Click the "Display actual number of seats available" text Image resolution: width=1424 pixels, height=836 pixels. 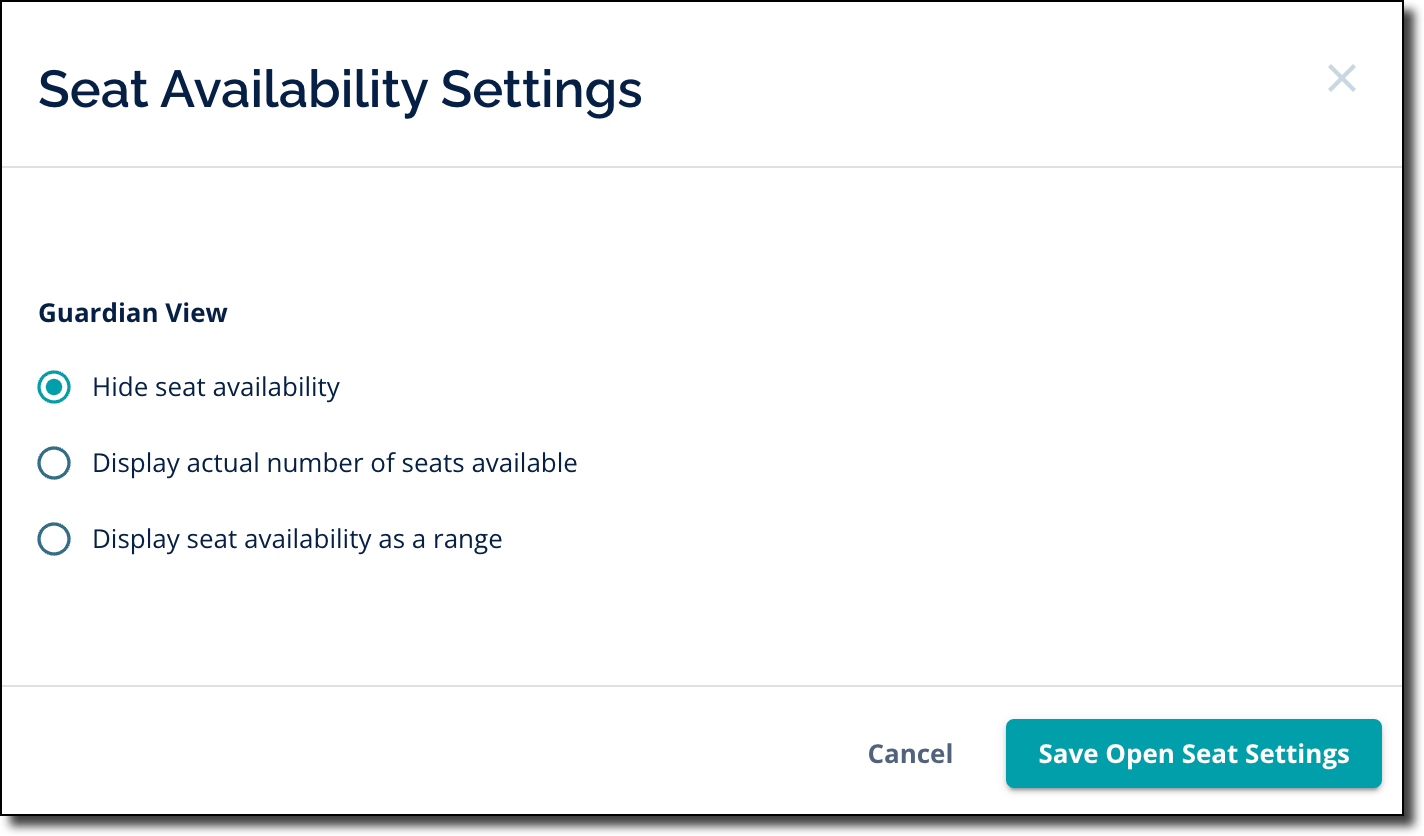tap(334, 463)
